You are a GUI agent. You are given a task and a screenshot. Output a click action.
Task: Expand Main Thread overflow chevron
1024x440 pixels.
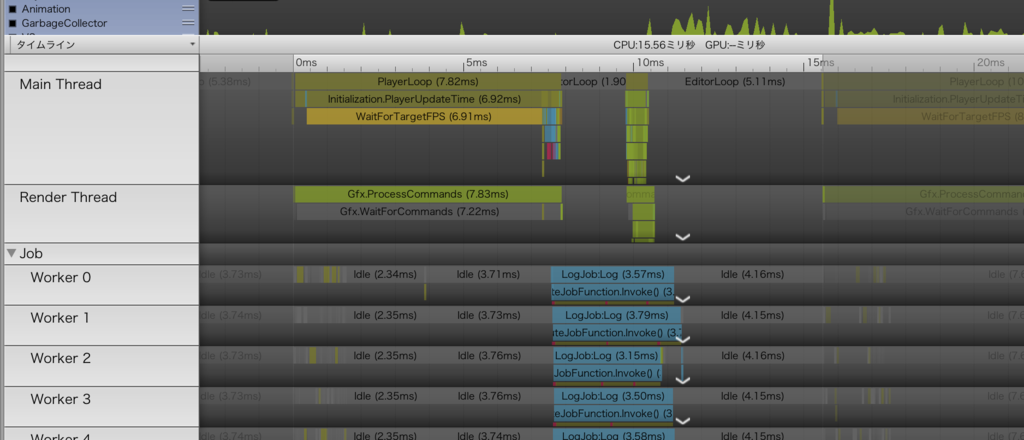pos(682,178)
